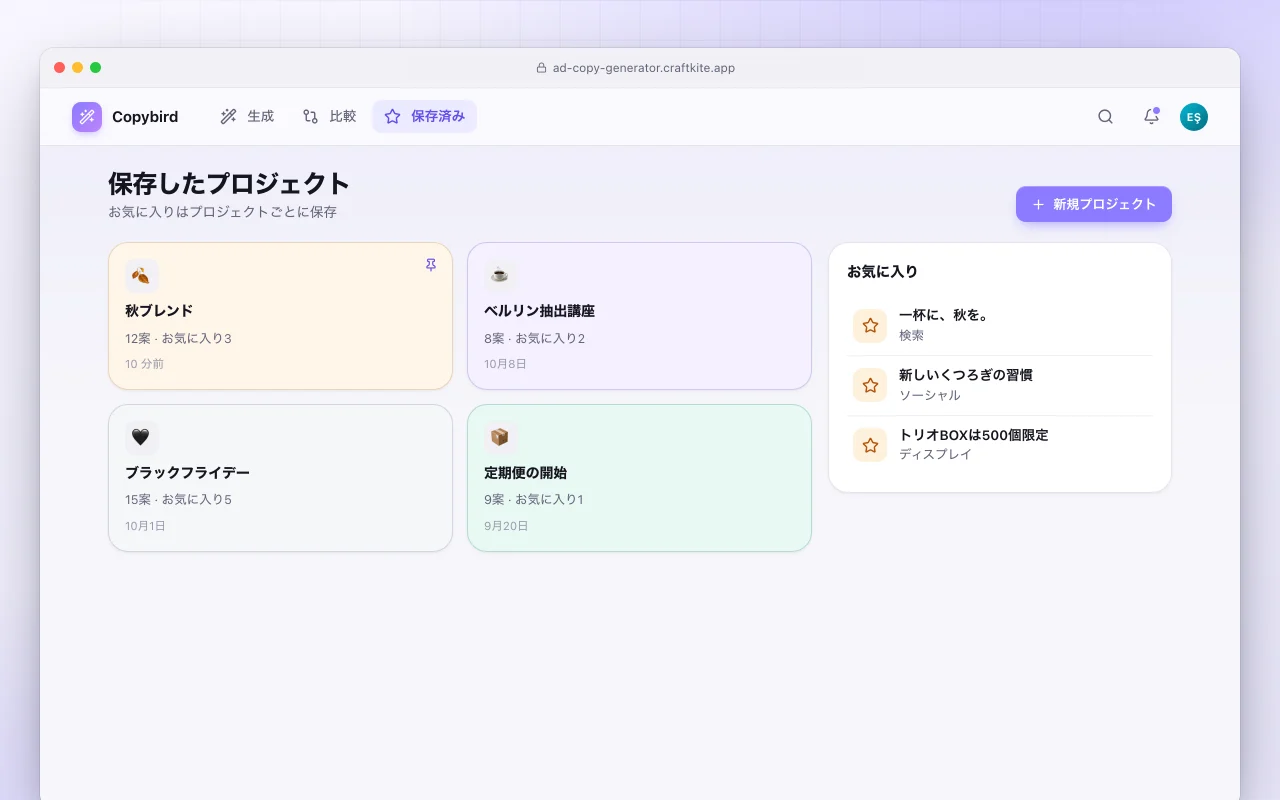Click the 検索 channel label
Image resolution: width=1280 pixels, height=800 pixels.
pos(911,336)
